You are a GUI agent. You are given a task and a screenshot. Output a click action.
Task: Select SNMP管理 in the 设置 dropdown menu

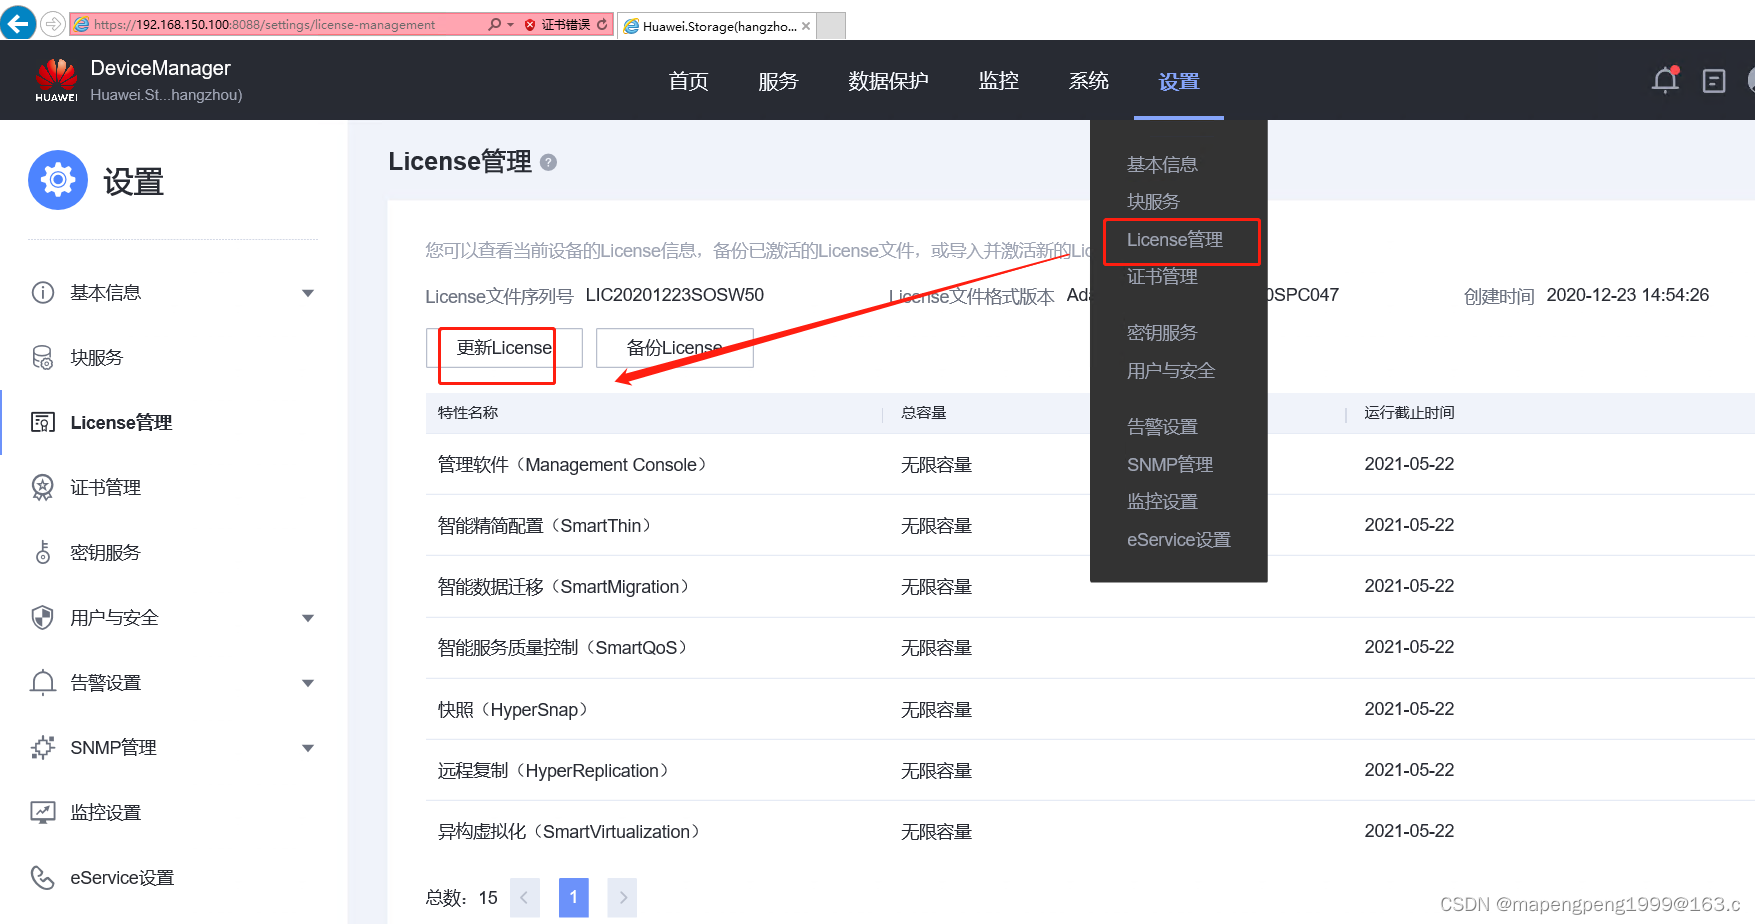pyautogui.click(x=1170, y=465)
